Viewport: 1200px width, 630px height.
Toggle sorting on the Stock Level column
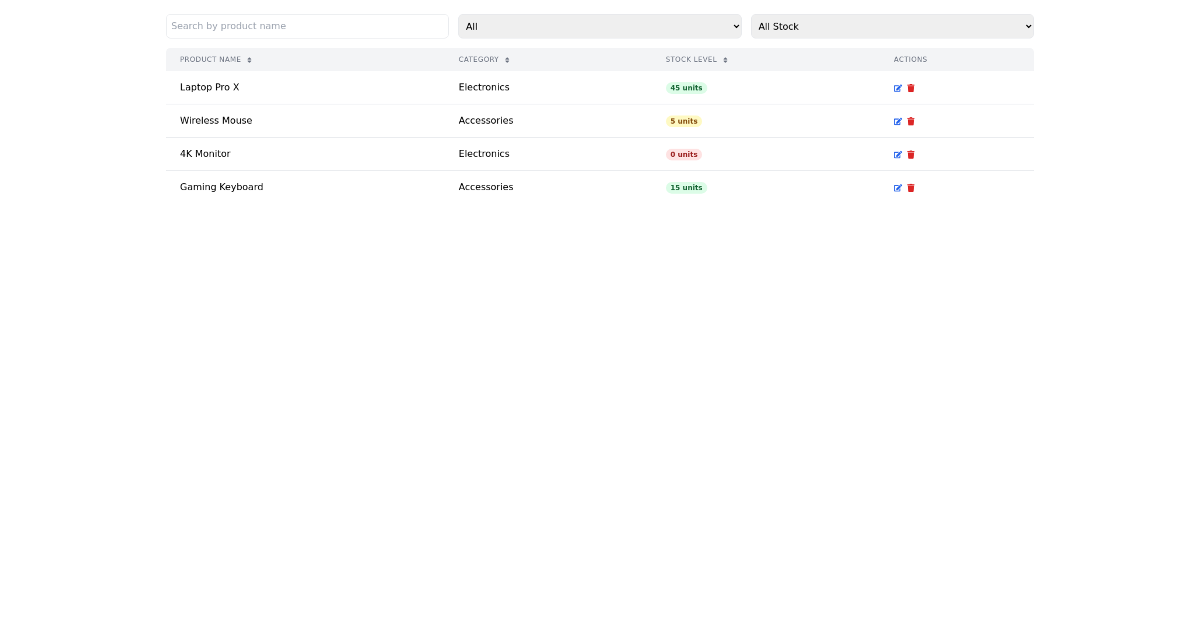pos(723,59)
